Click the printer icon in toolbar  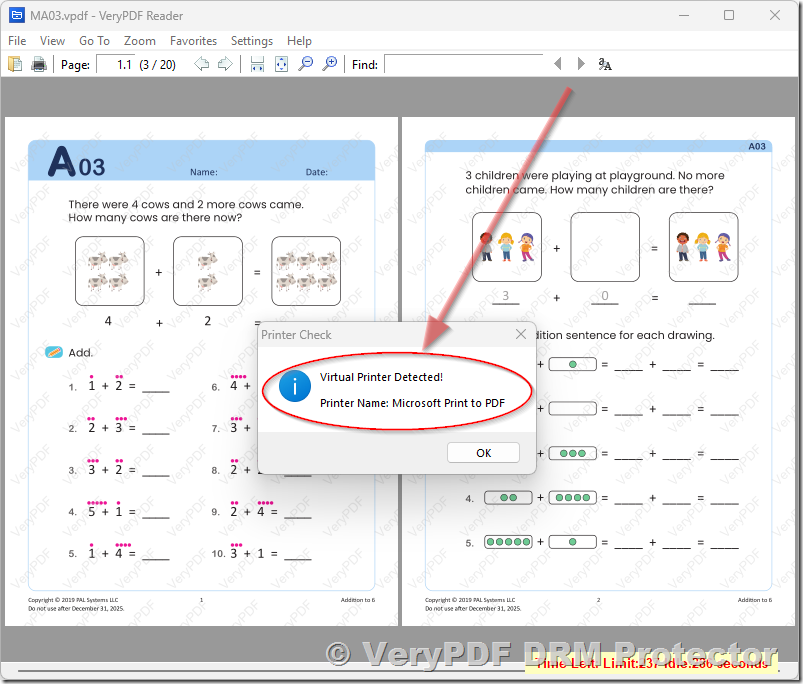click(x=39, y=64)
